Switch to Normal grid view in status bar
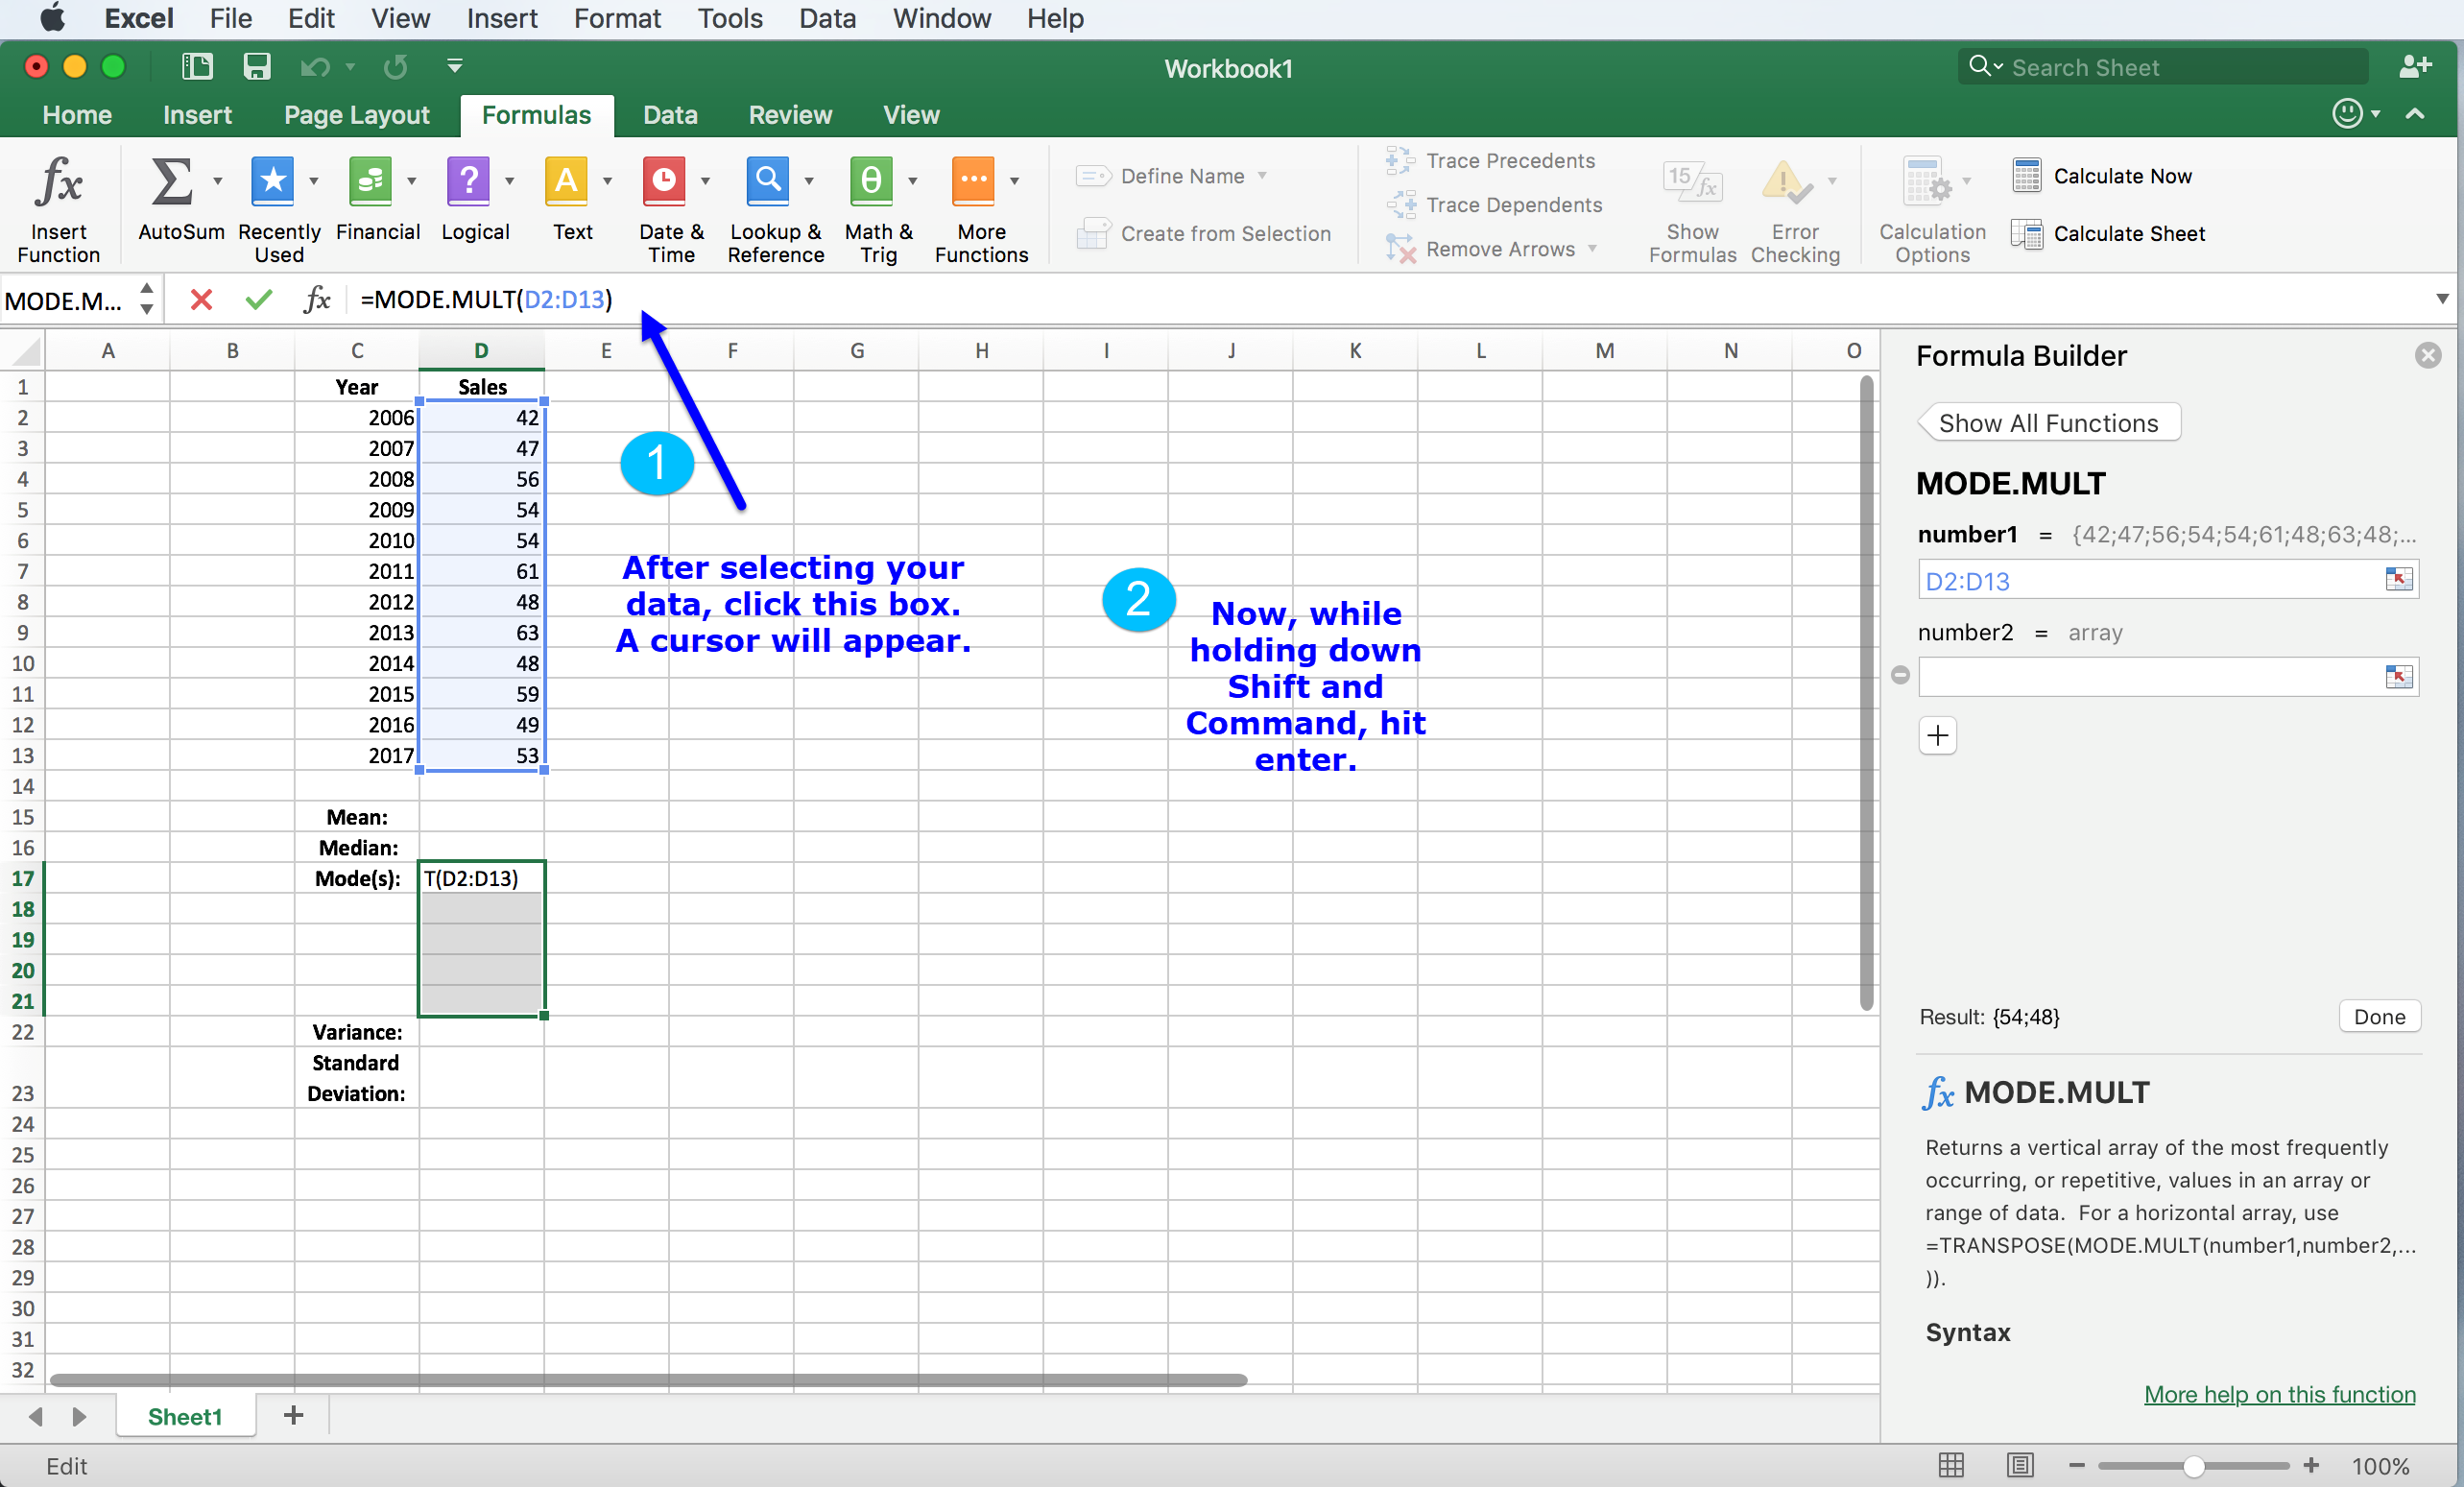This screenshot has height=1487, width=2464. [x=1951, y=1465]
